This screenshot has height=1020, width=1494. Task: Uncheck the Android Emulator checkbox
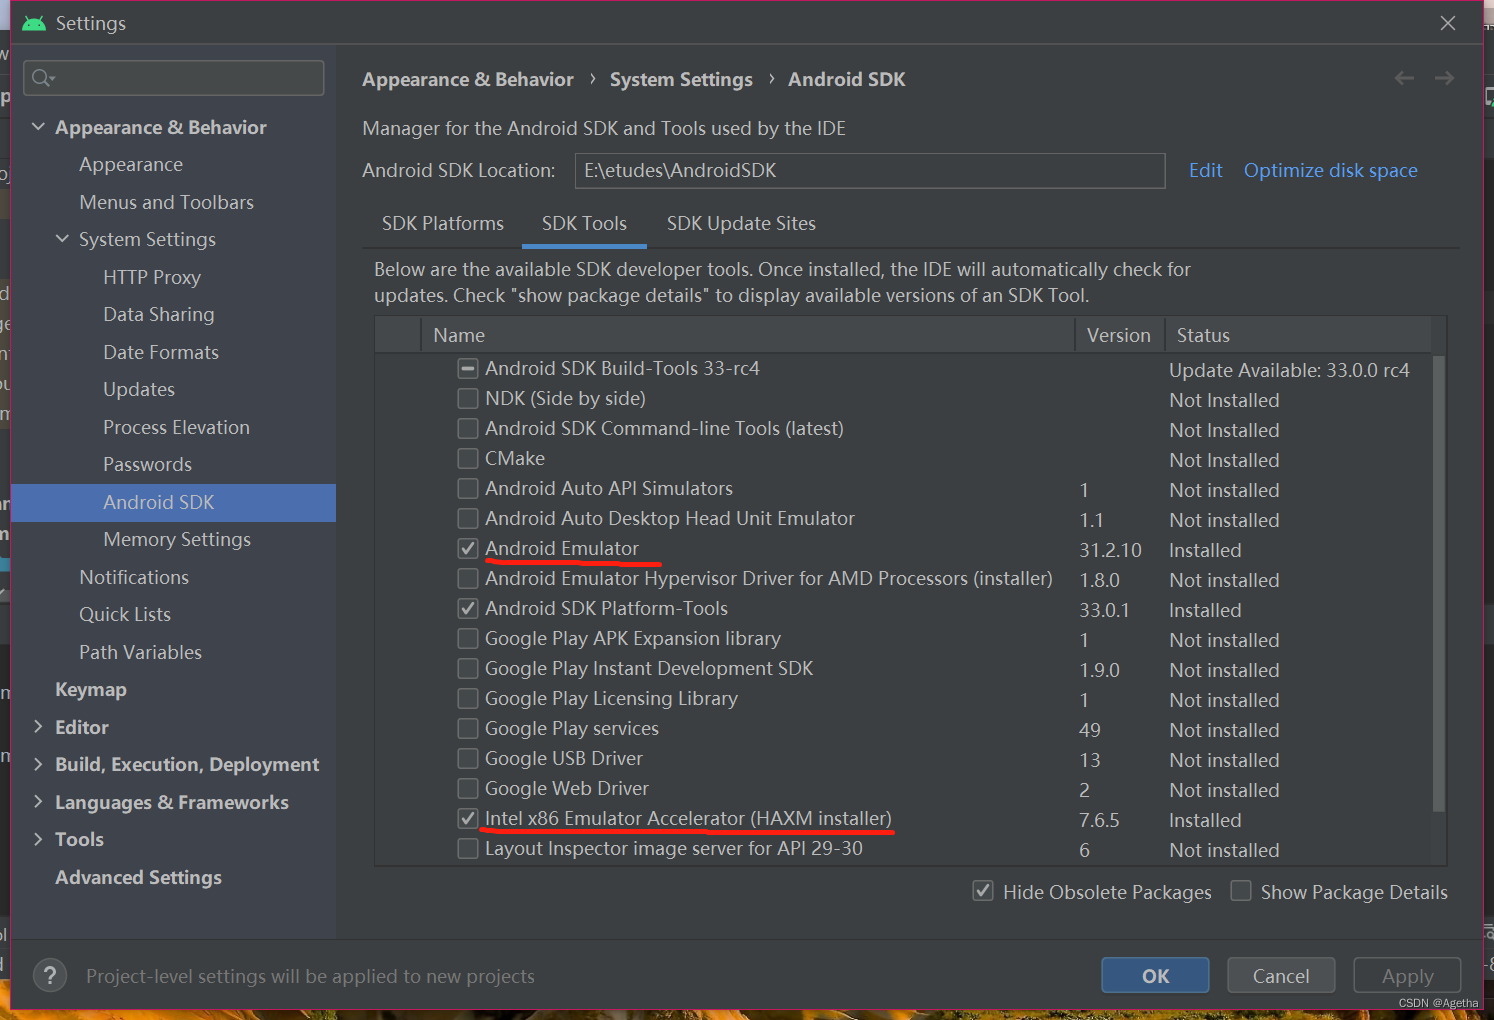tap(467, 548)
